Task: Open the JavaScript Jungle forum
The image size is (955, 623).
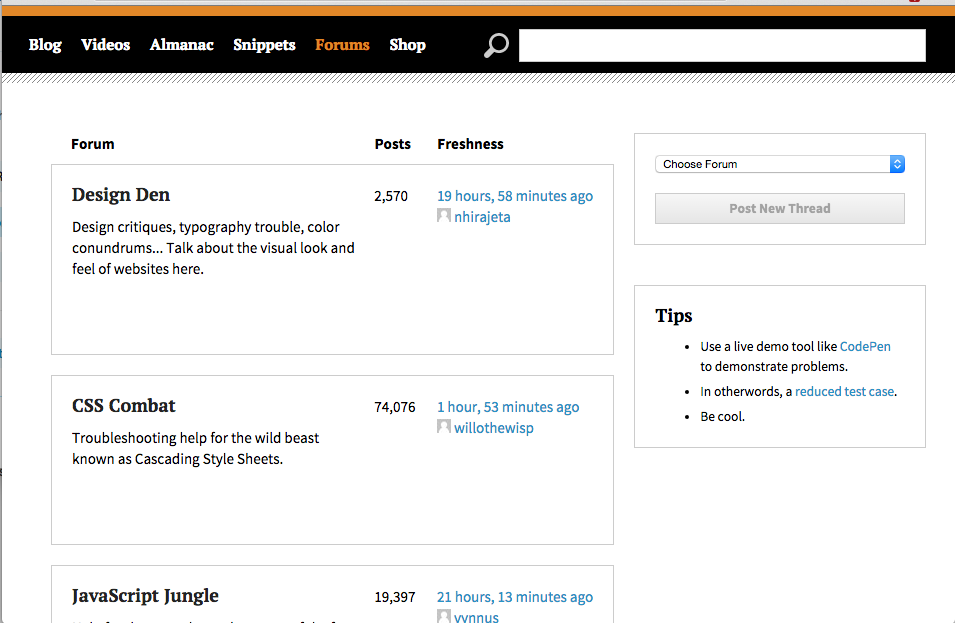Action: [145, 596]
